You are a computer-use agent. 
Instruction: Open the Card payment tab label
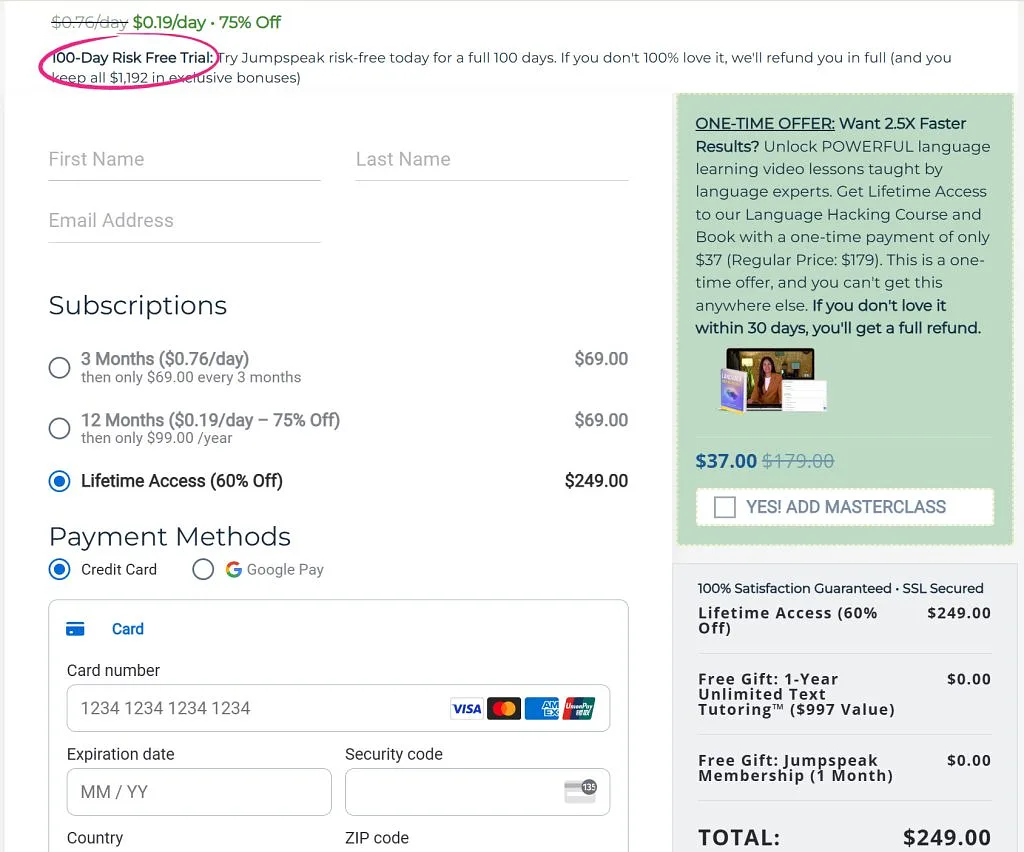point(127,629)
